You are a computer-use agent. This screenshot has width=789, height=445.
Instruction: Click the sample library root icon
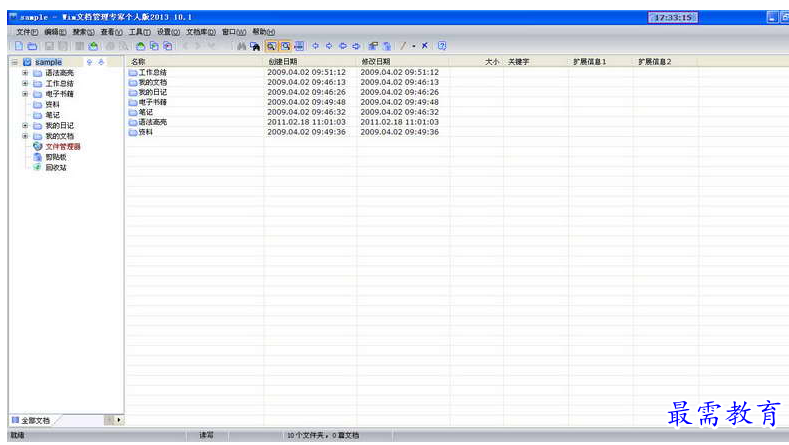click(x=27, y=62)
